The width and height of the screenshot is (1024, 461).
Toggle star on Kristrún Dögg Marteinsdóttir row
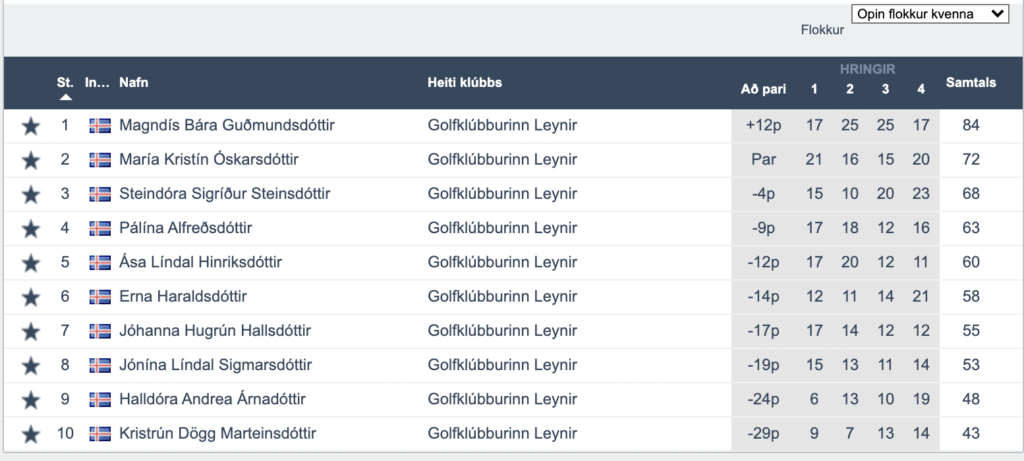(31, 434)
